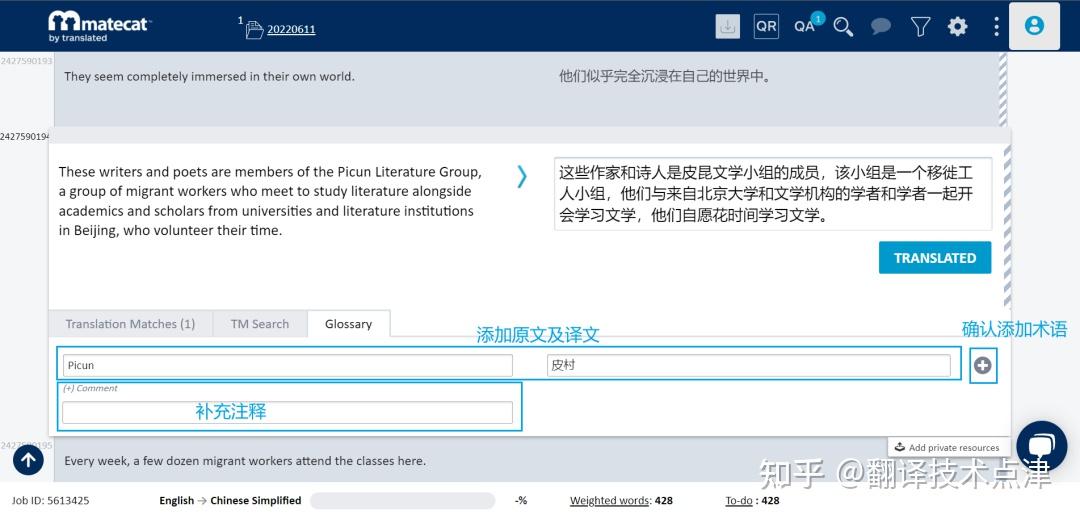Open the segment filter funnel
Viewport: 1080px width, 519px height.
pyautogui.click(x=920, y=27)
